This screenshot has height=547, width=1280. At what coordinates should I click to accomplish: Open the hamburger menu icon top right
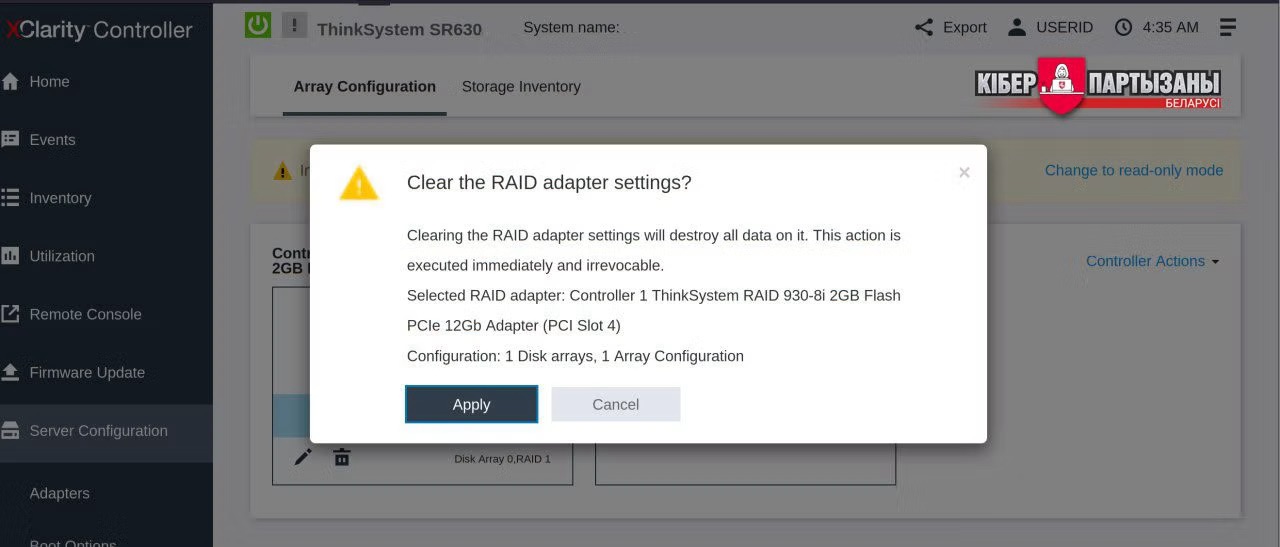click(x=1228, y=28)
